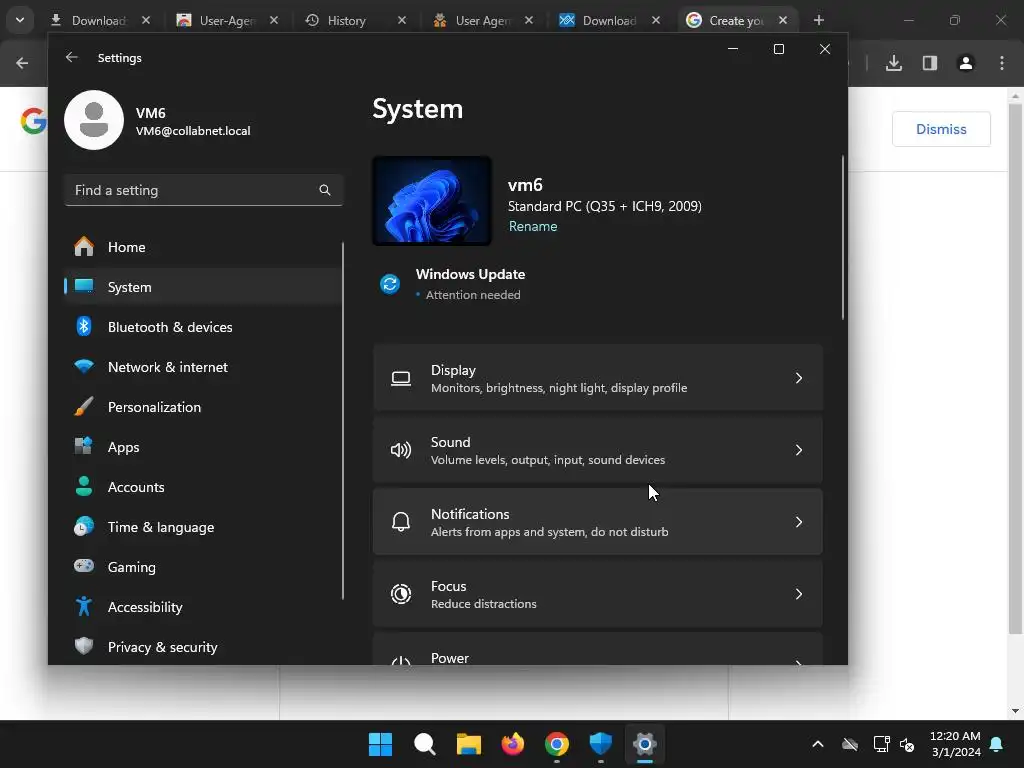Image resolution: width=1024 pixels, height=768 pixels.
Task: Show hidden system tray icons
Action: (818, 744)
